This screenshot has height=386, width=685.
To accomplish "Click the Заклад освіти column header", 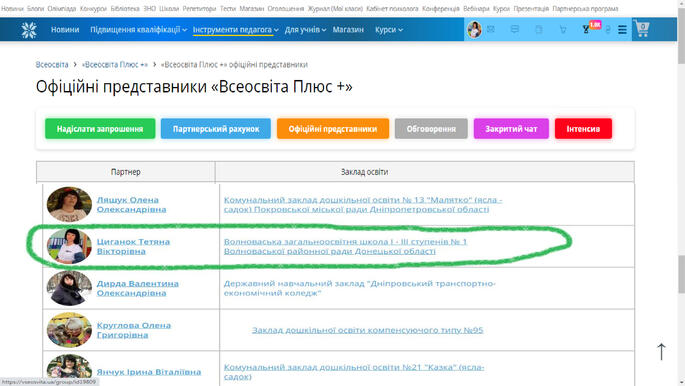I will [364, 172].
